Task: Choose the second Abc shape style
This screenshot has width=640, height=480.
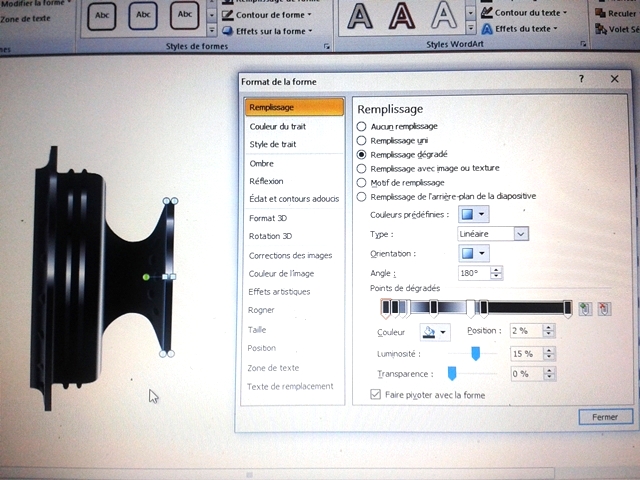Action: pyautogui.click(x=144, y=16)
